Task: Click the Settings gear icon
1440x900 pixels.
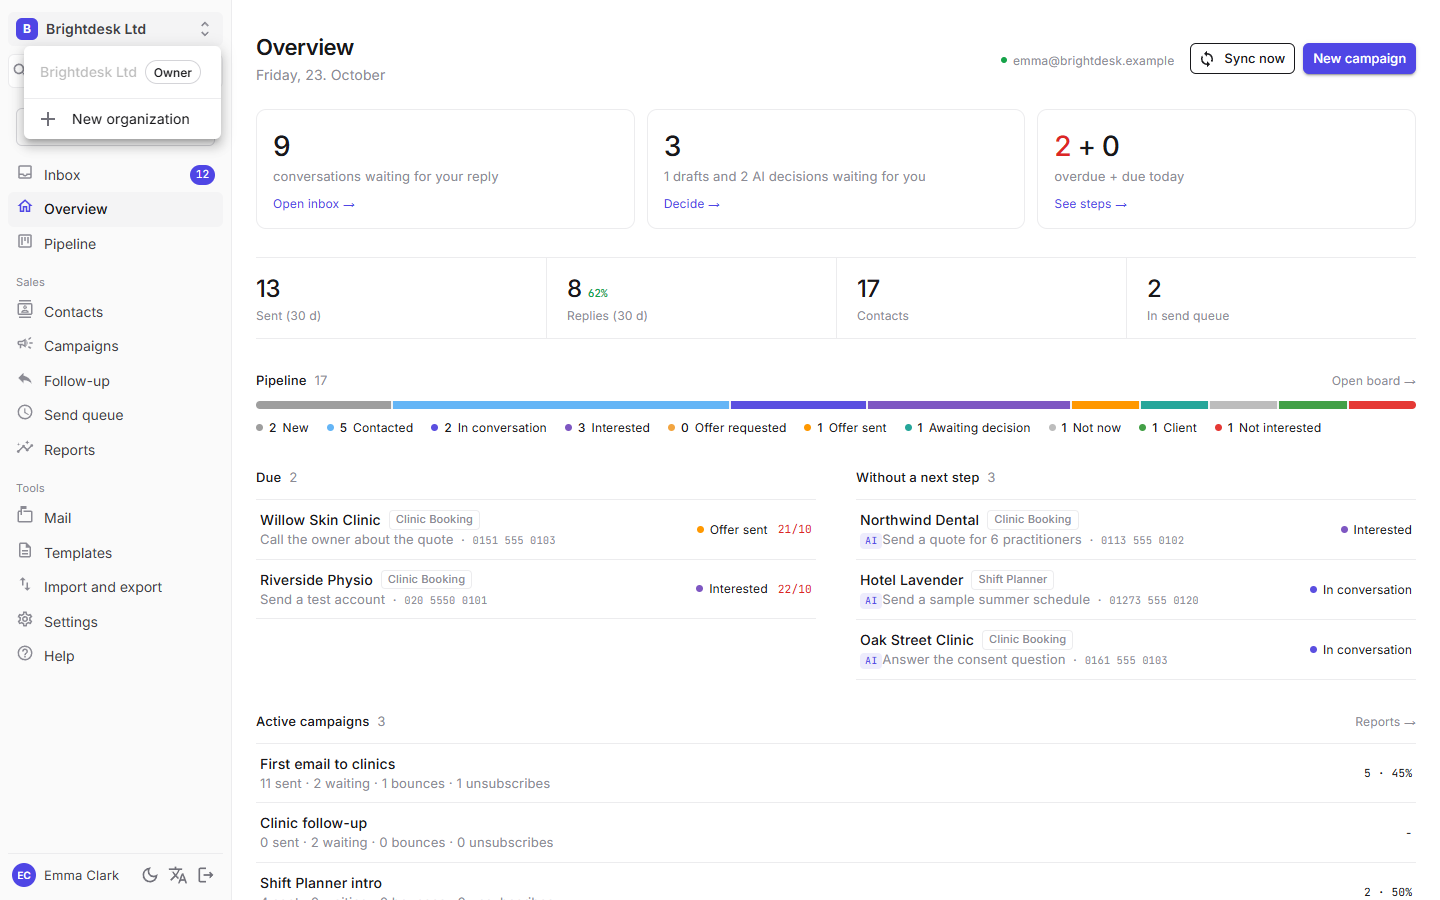Action: pyautogui.click(x=25, y=620)
